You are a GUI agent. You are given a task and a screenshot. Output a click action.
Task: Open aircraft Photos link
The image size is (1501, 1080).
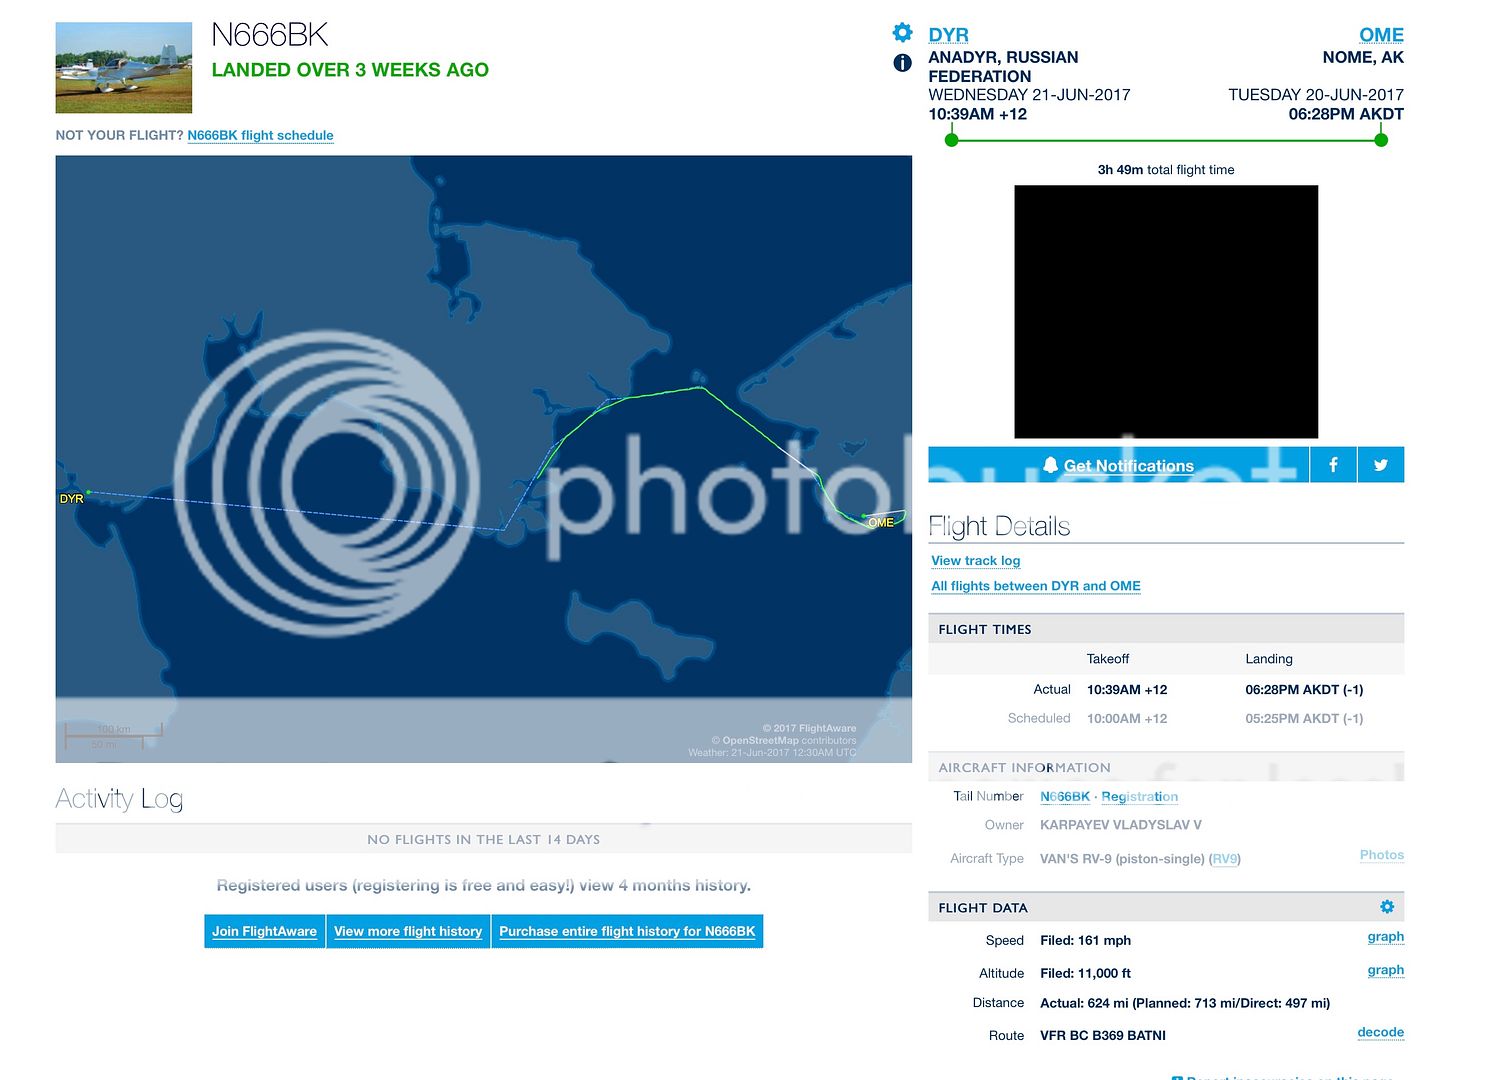(1382, 855)
